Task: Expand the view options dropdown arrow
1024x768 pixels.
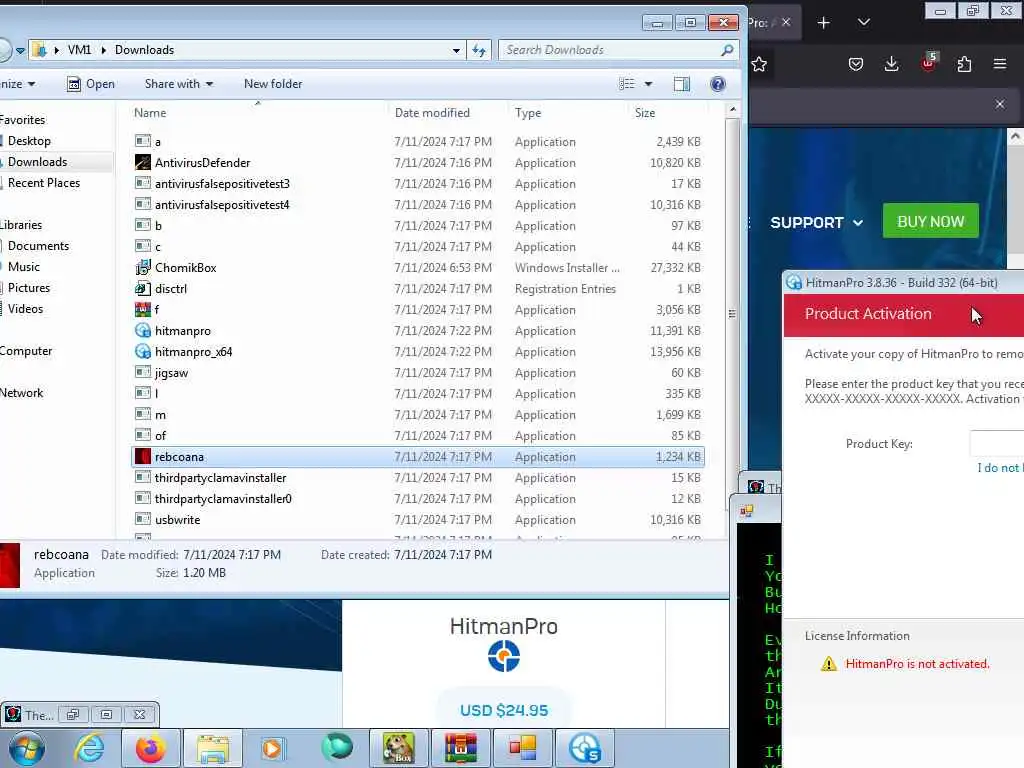Action: click(x=648, y=84)
